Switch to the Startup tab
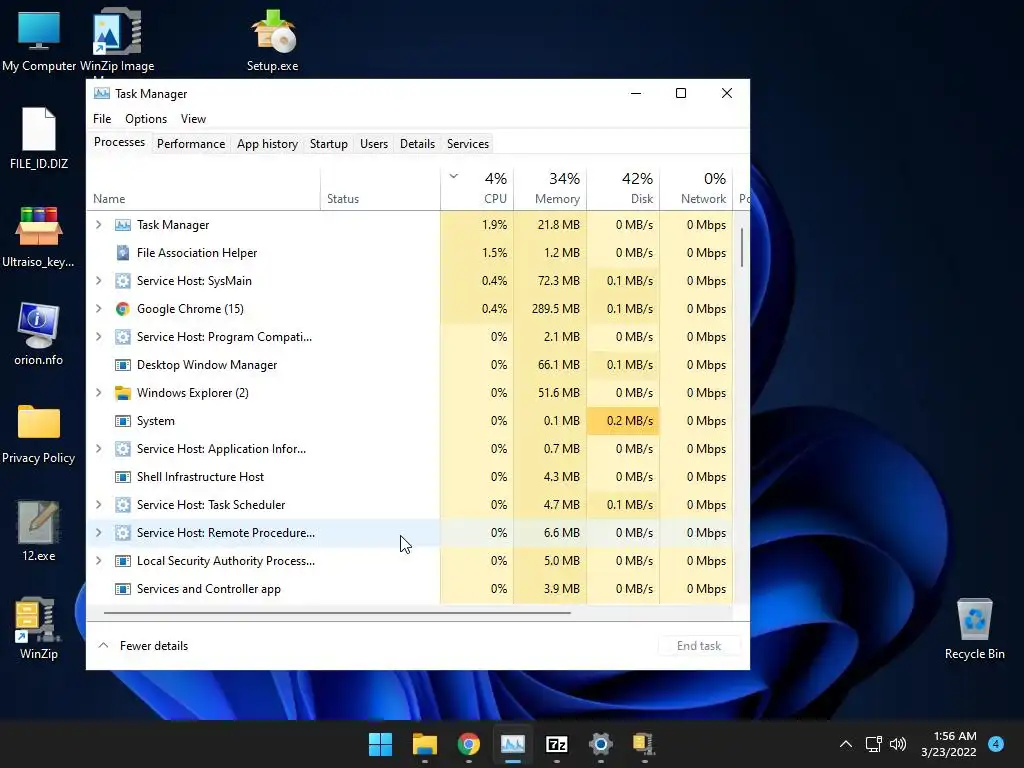The image size is (1024, 768). [328, 144]
